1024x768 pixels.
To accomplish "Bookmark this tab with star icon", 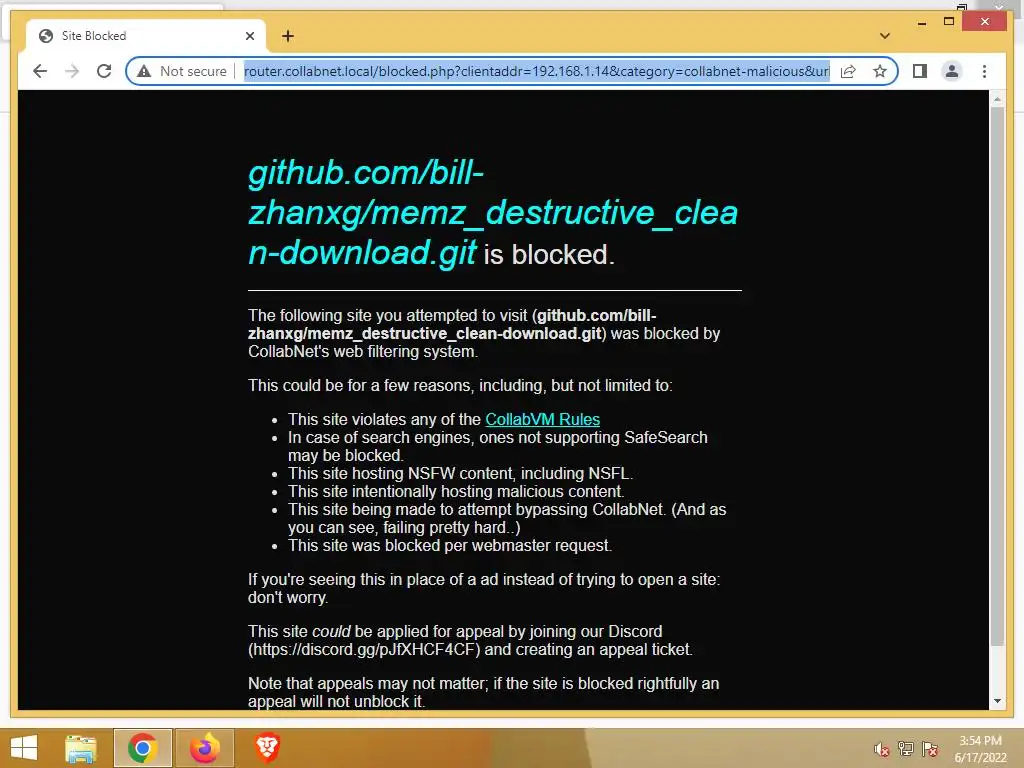I will [x=880, y=71].
